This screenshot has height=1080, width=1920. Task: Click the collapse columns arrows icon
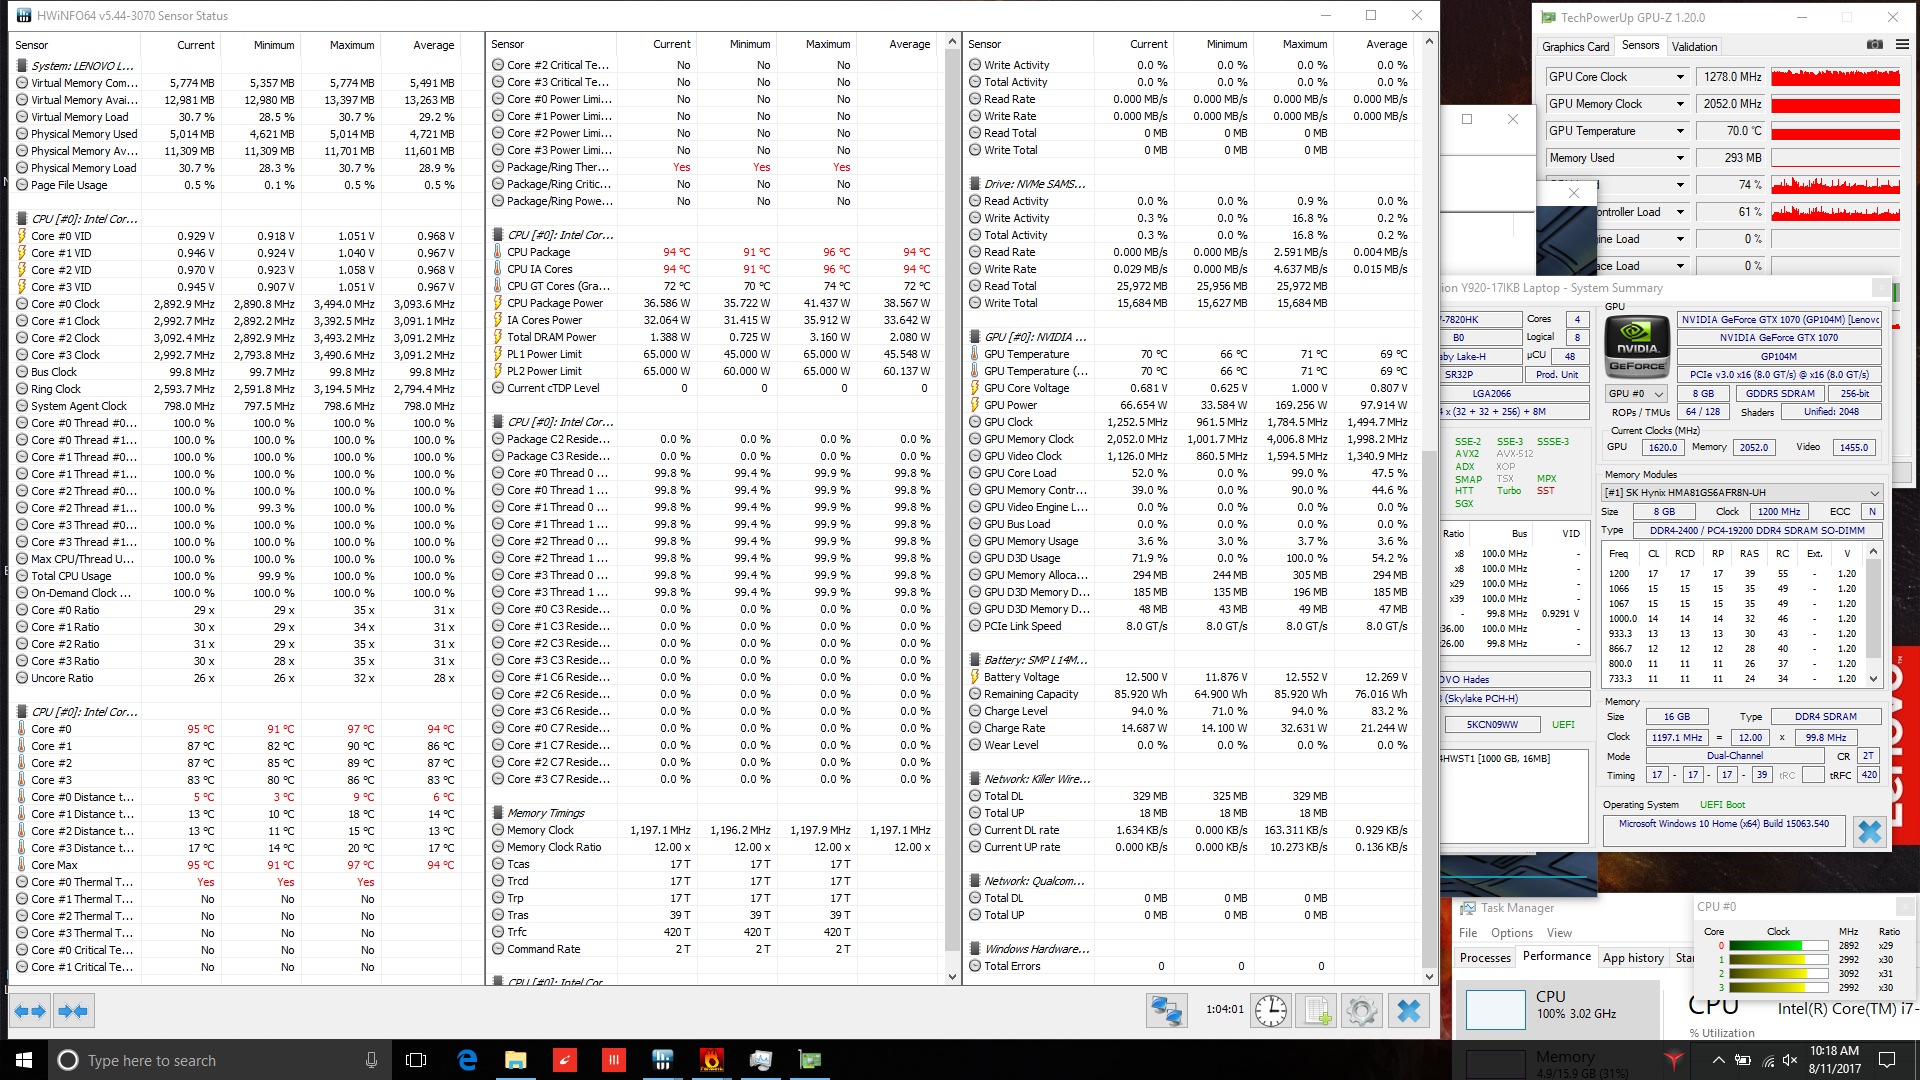tap(73, 1011)
